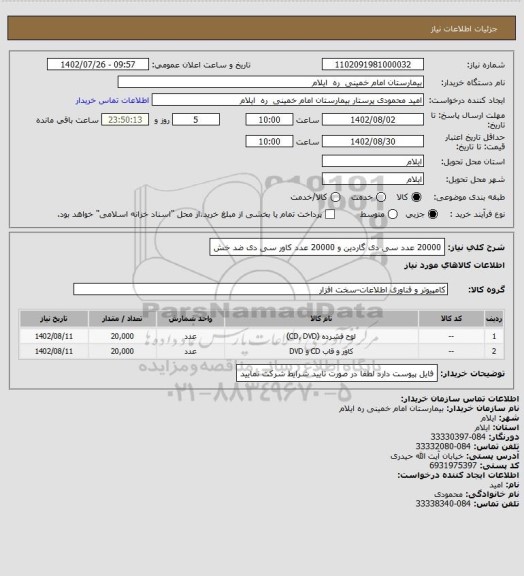Open the اطلاعات تماس خریدار link
The height and width of the screenshot is (576, 524).
coord(112,101)
